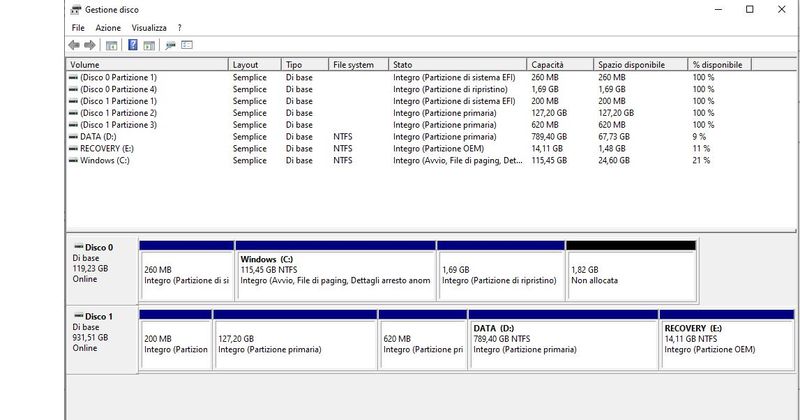800x420 pixels.
Task: Select the Windows (C:) partition block on Disco 0
Action: [336, 270]
